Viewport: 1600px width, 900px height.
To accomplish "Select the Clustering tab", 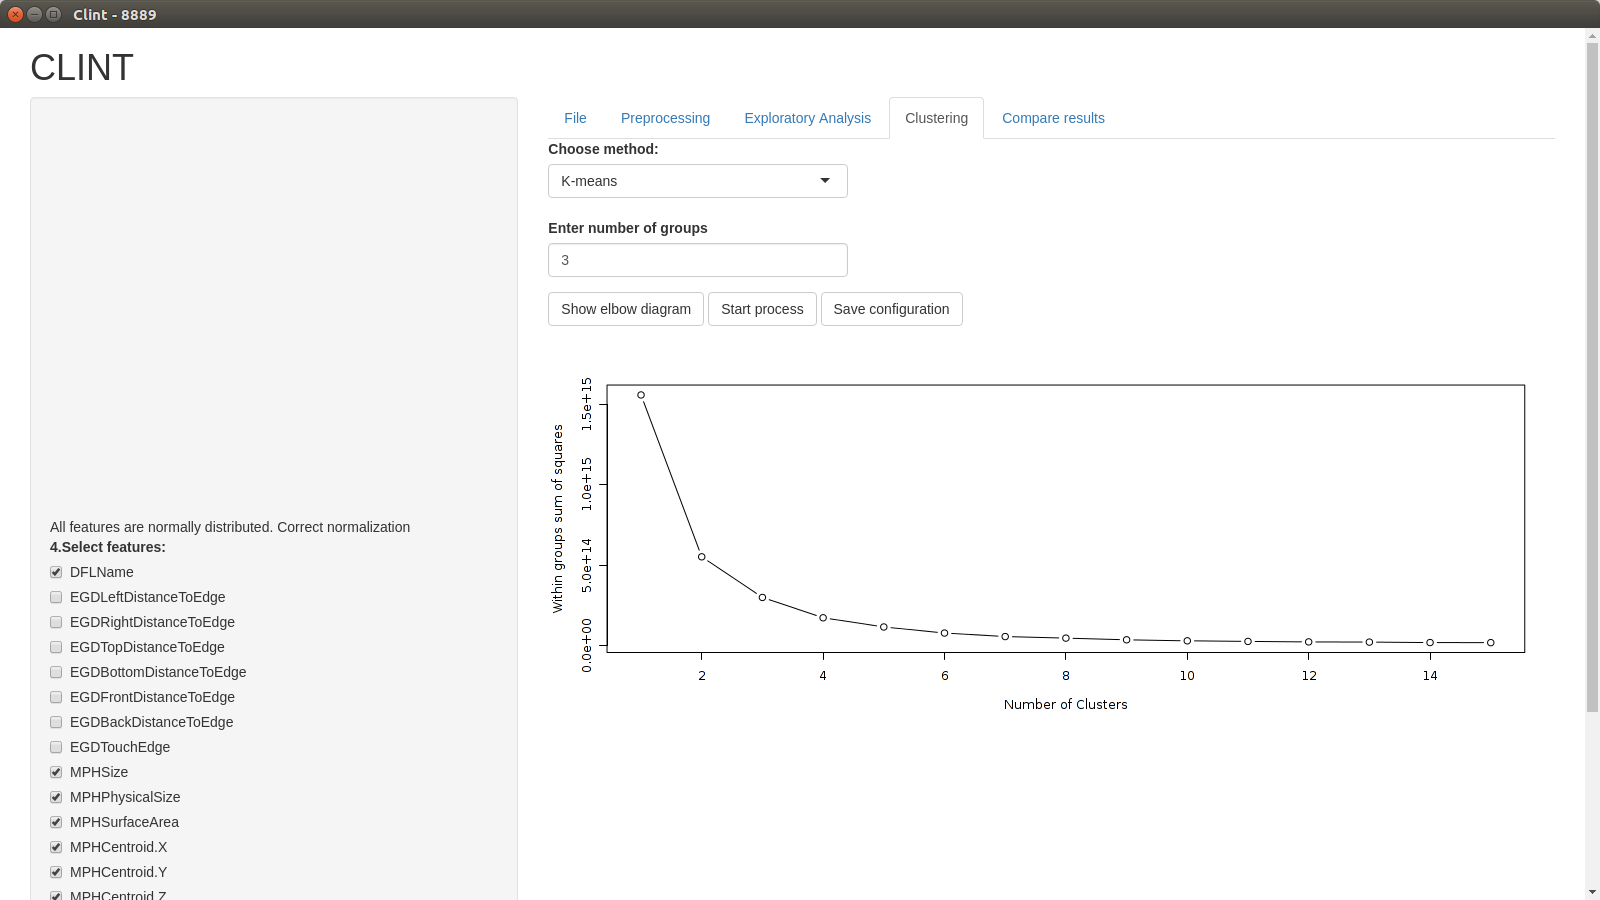I will point(936,118).
